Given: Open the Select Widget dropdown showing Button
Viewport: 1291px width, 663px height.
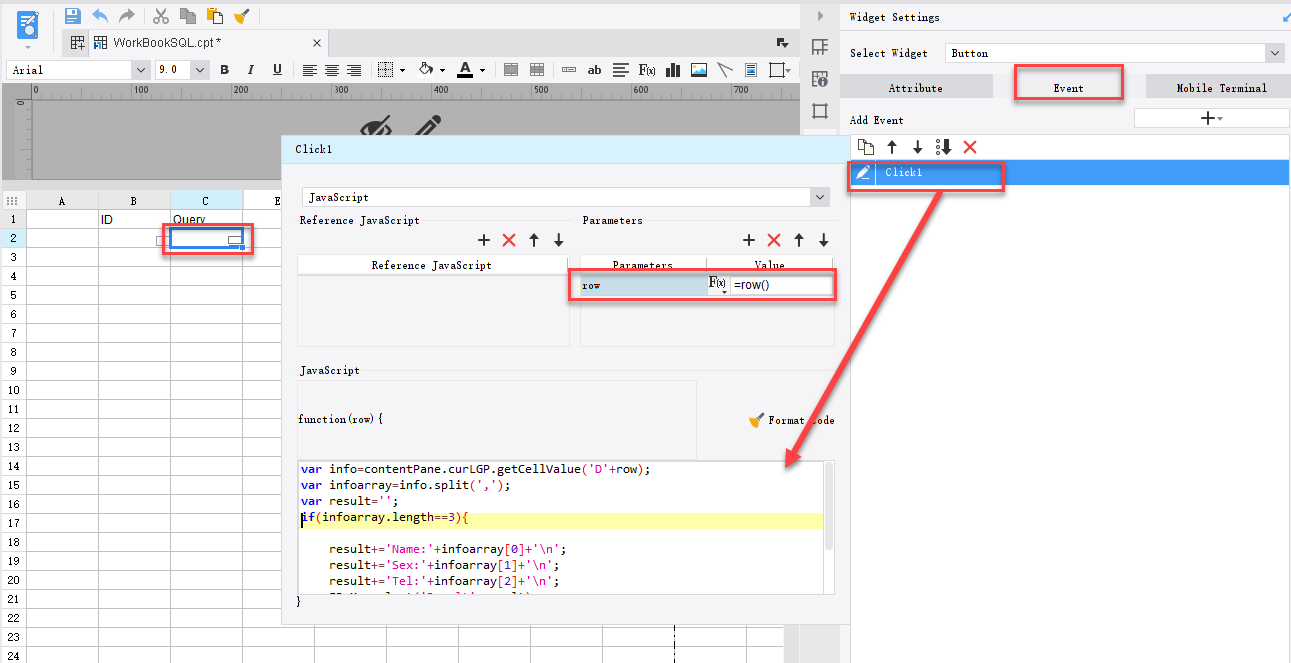Looking at the screenshot, I should click(1273, 52).
